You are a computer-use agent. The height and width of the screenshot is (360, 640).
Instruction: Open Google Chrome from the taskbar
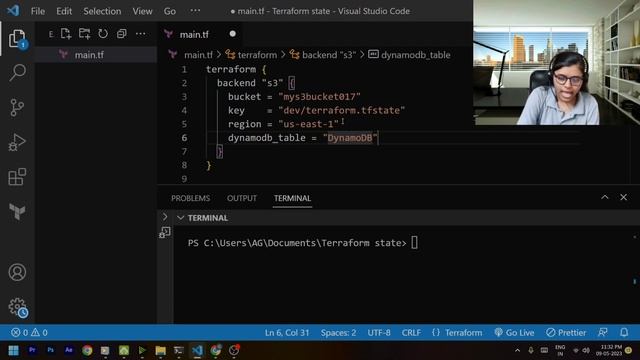pos(87,350)
